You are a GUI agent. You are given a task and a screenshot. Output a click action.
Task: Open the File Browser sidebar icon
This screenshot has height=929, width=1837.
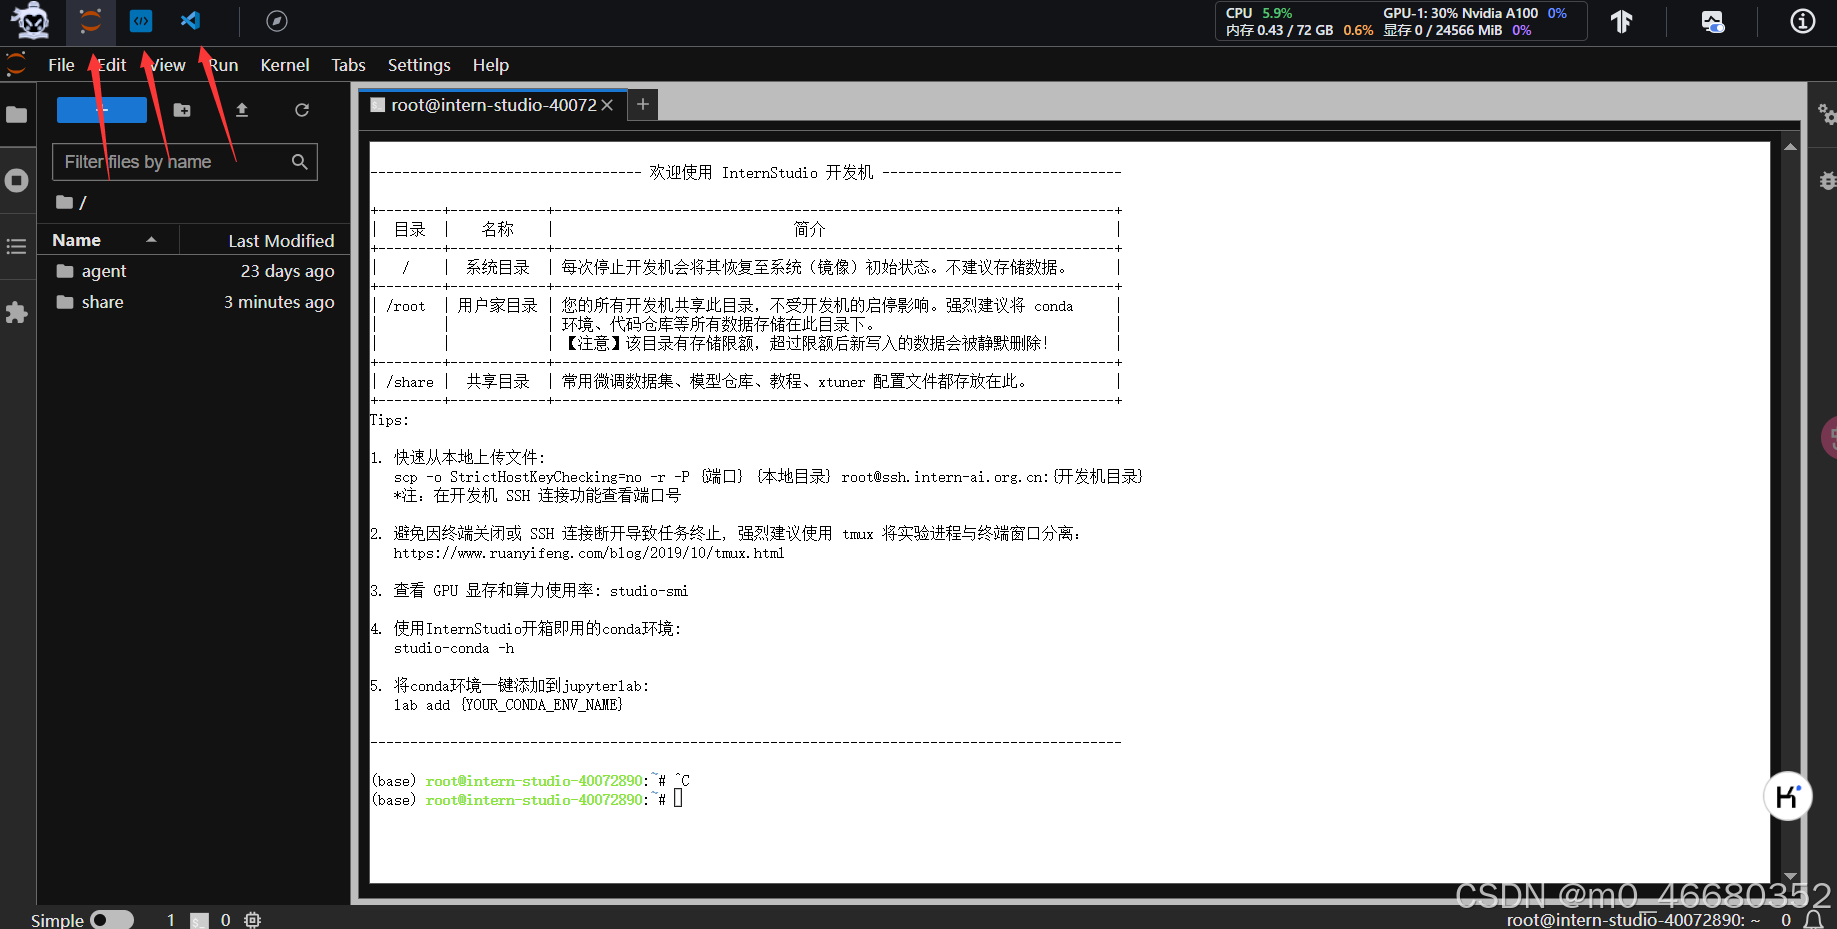pyautogui.click(x=17, y=114)
